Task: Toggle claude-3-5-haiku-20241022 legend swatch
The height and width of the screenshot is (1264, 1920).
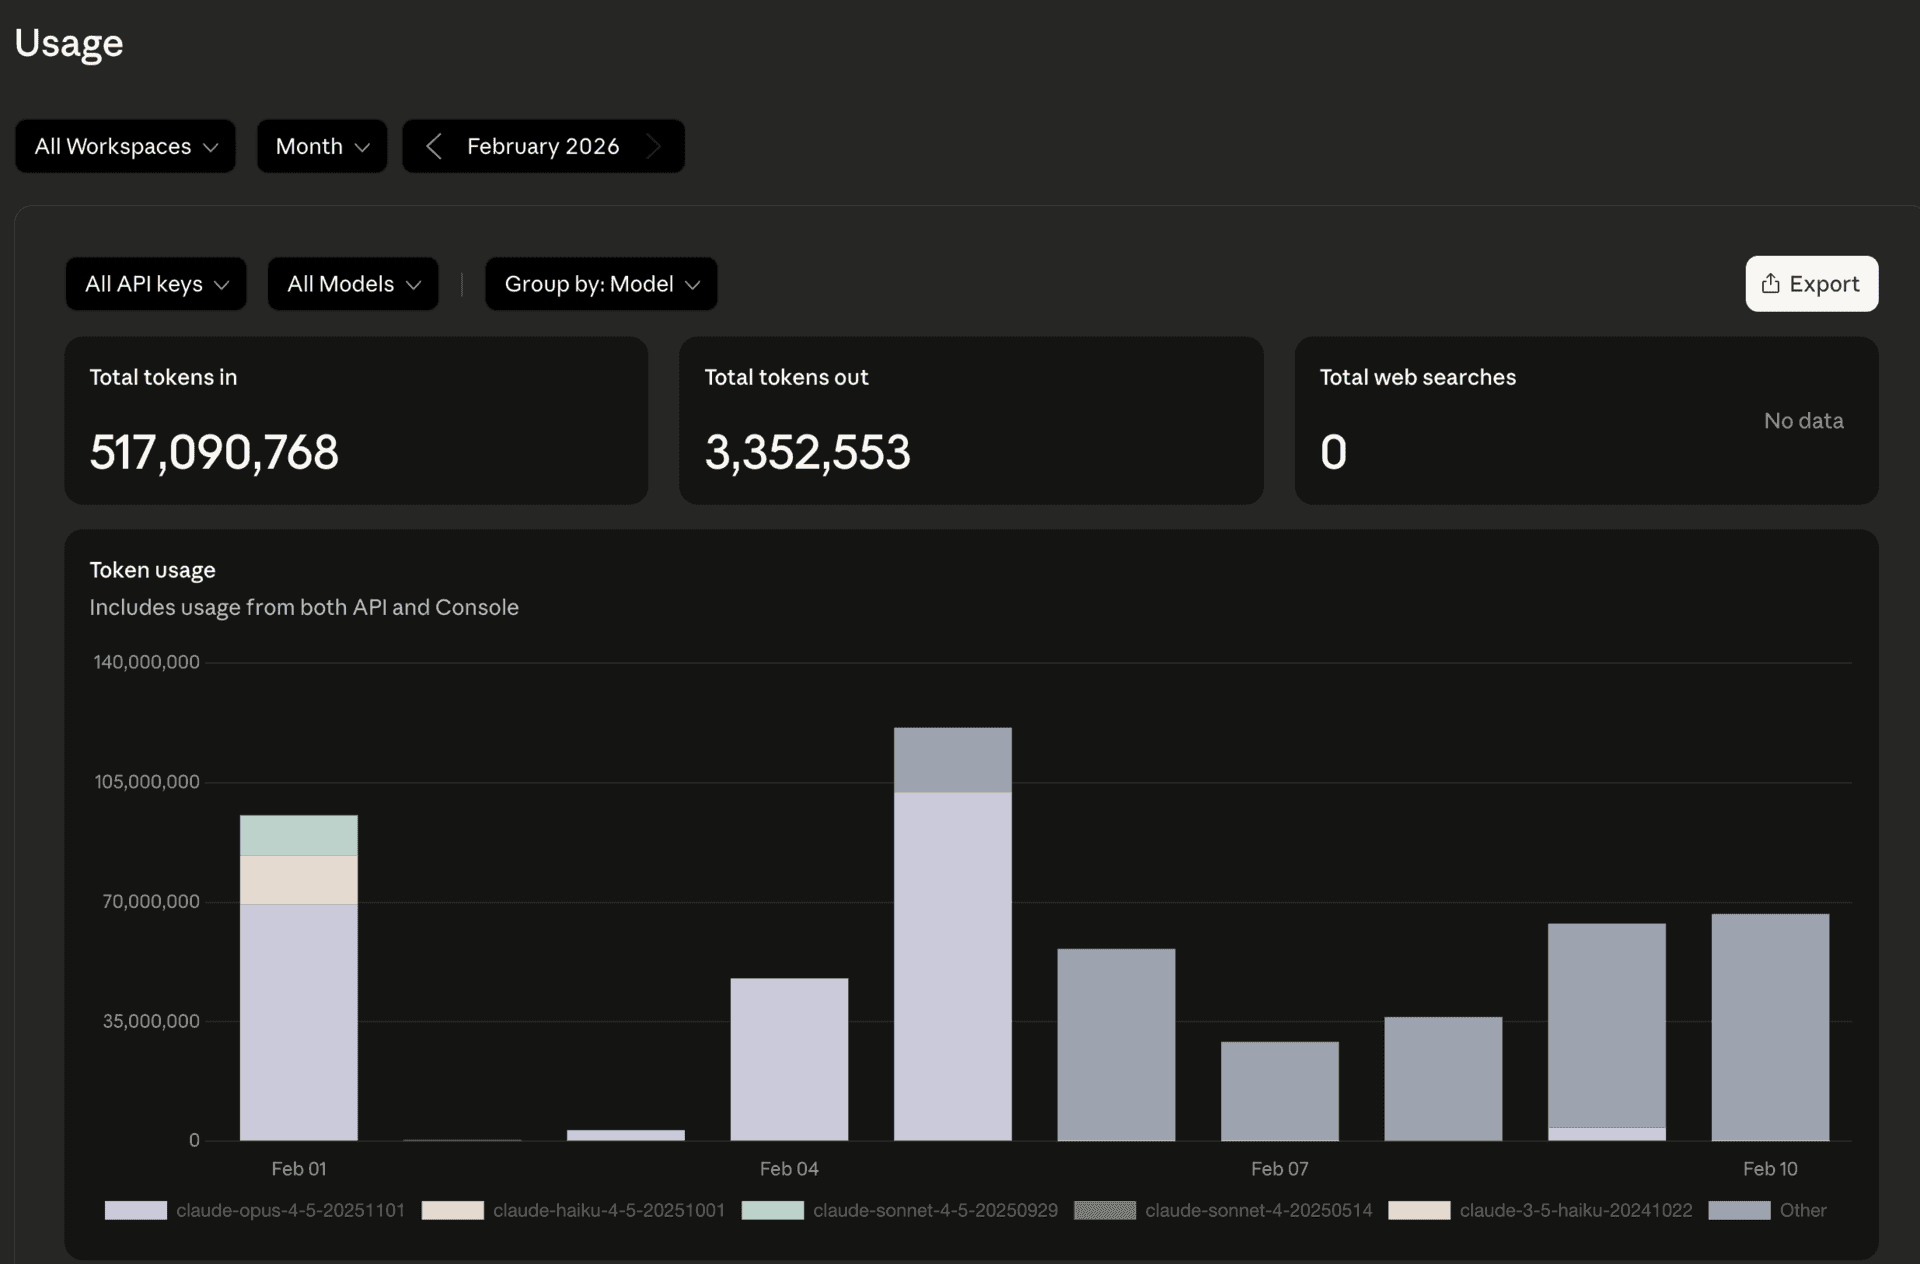Action: tap(1419, 1210)
